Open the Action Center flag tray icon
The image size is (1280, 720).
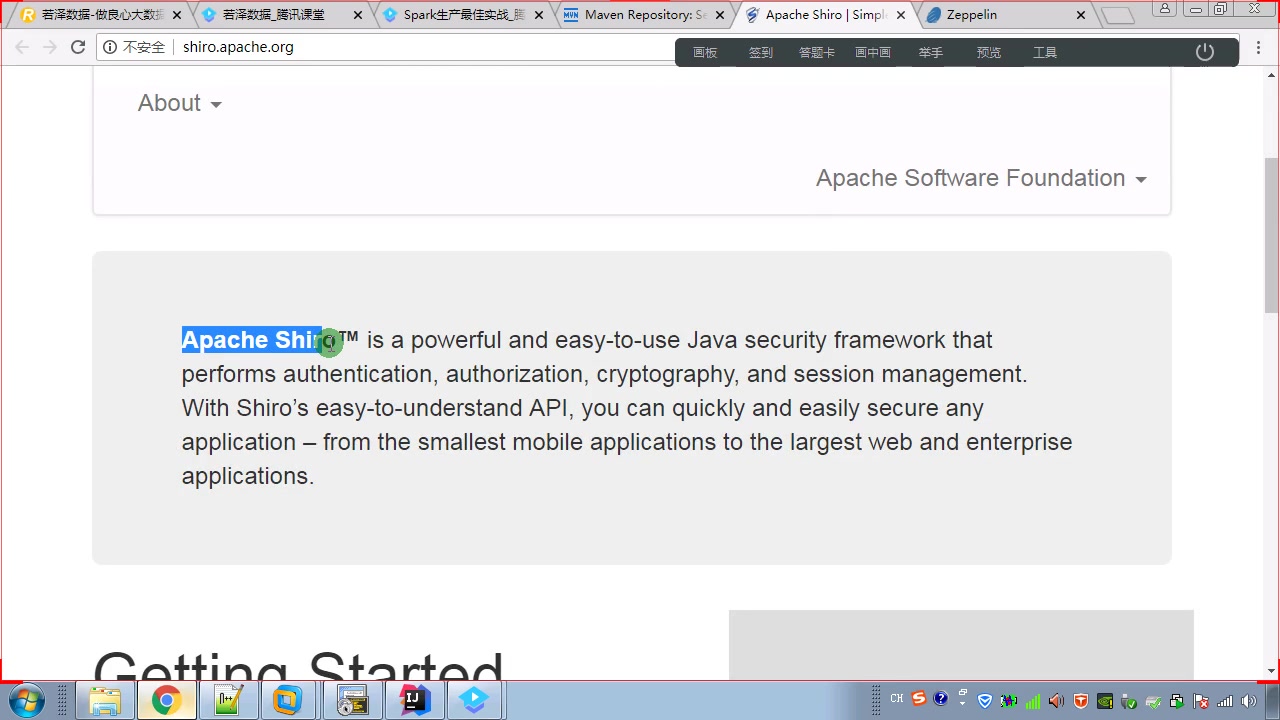[x=1201, y=701]
